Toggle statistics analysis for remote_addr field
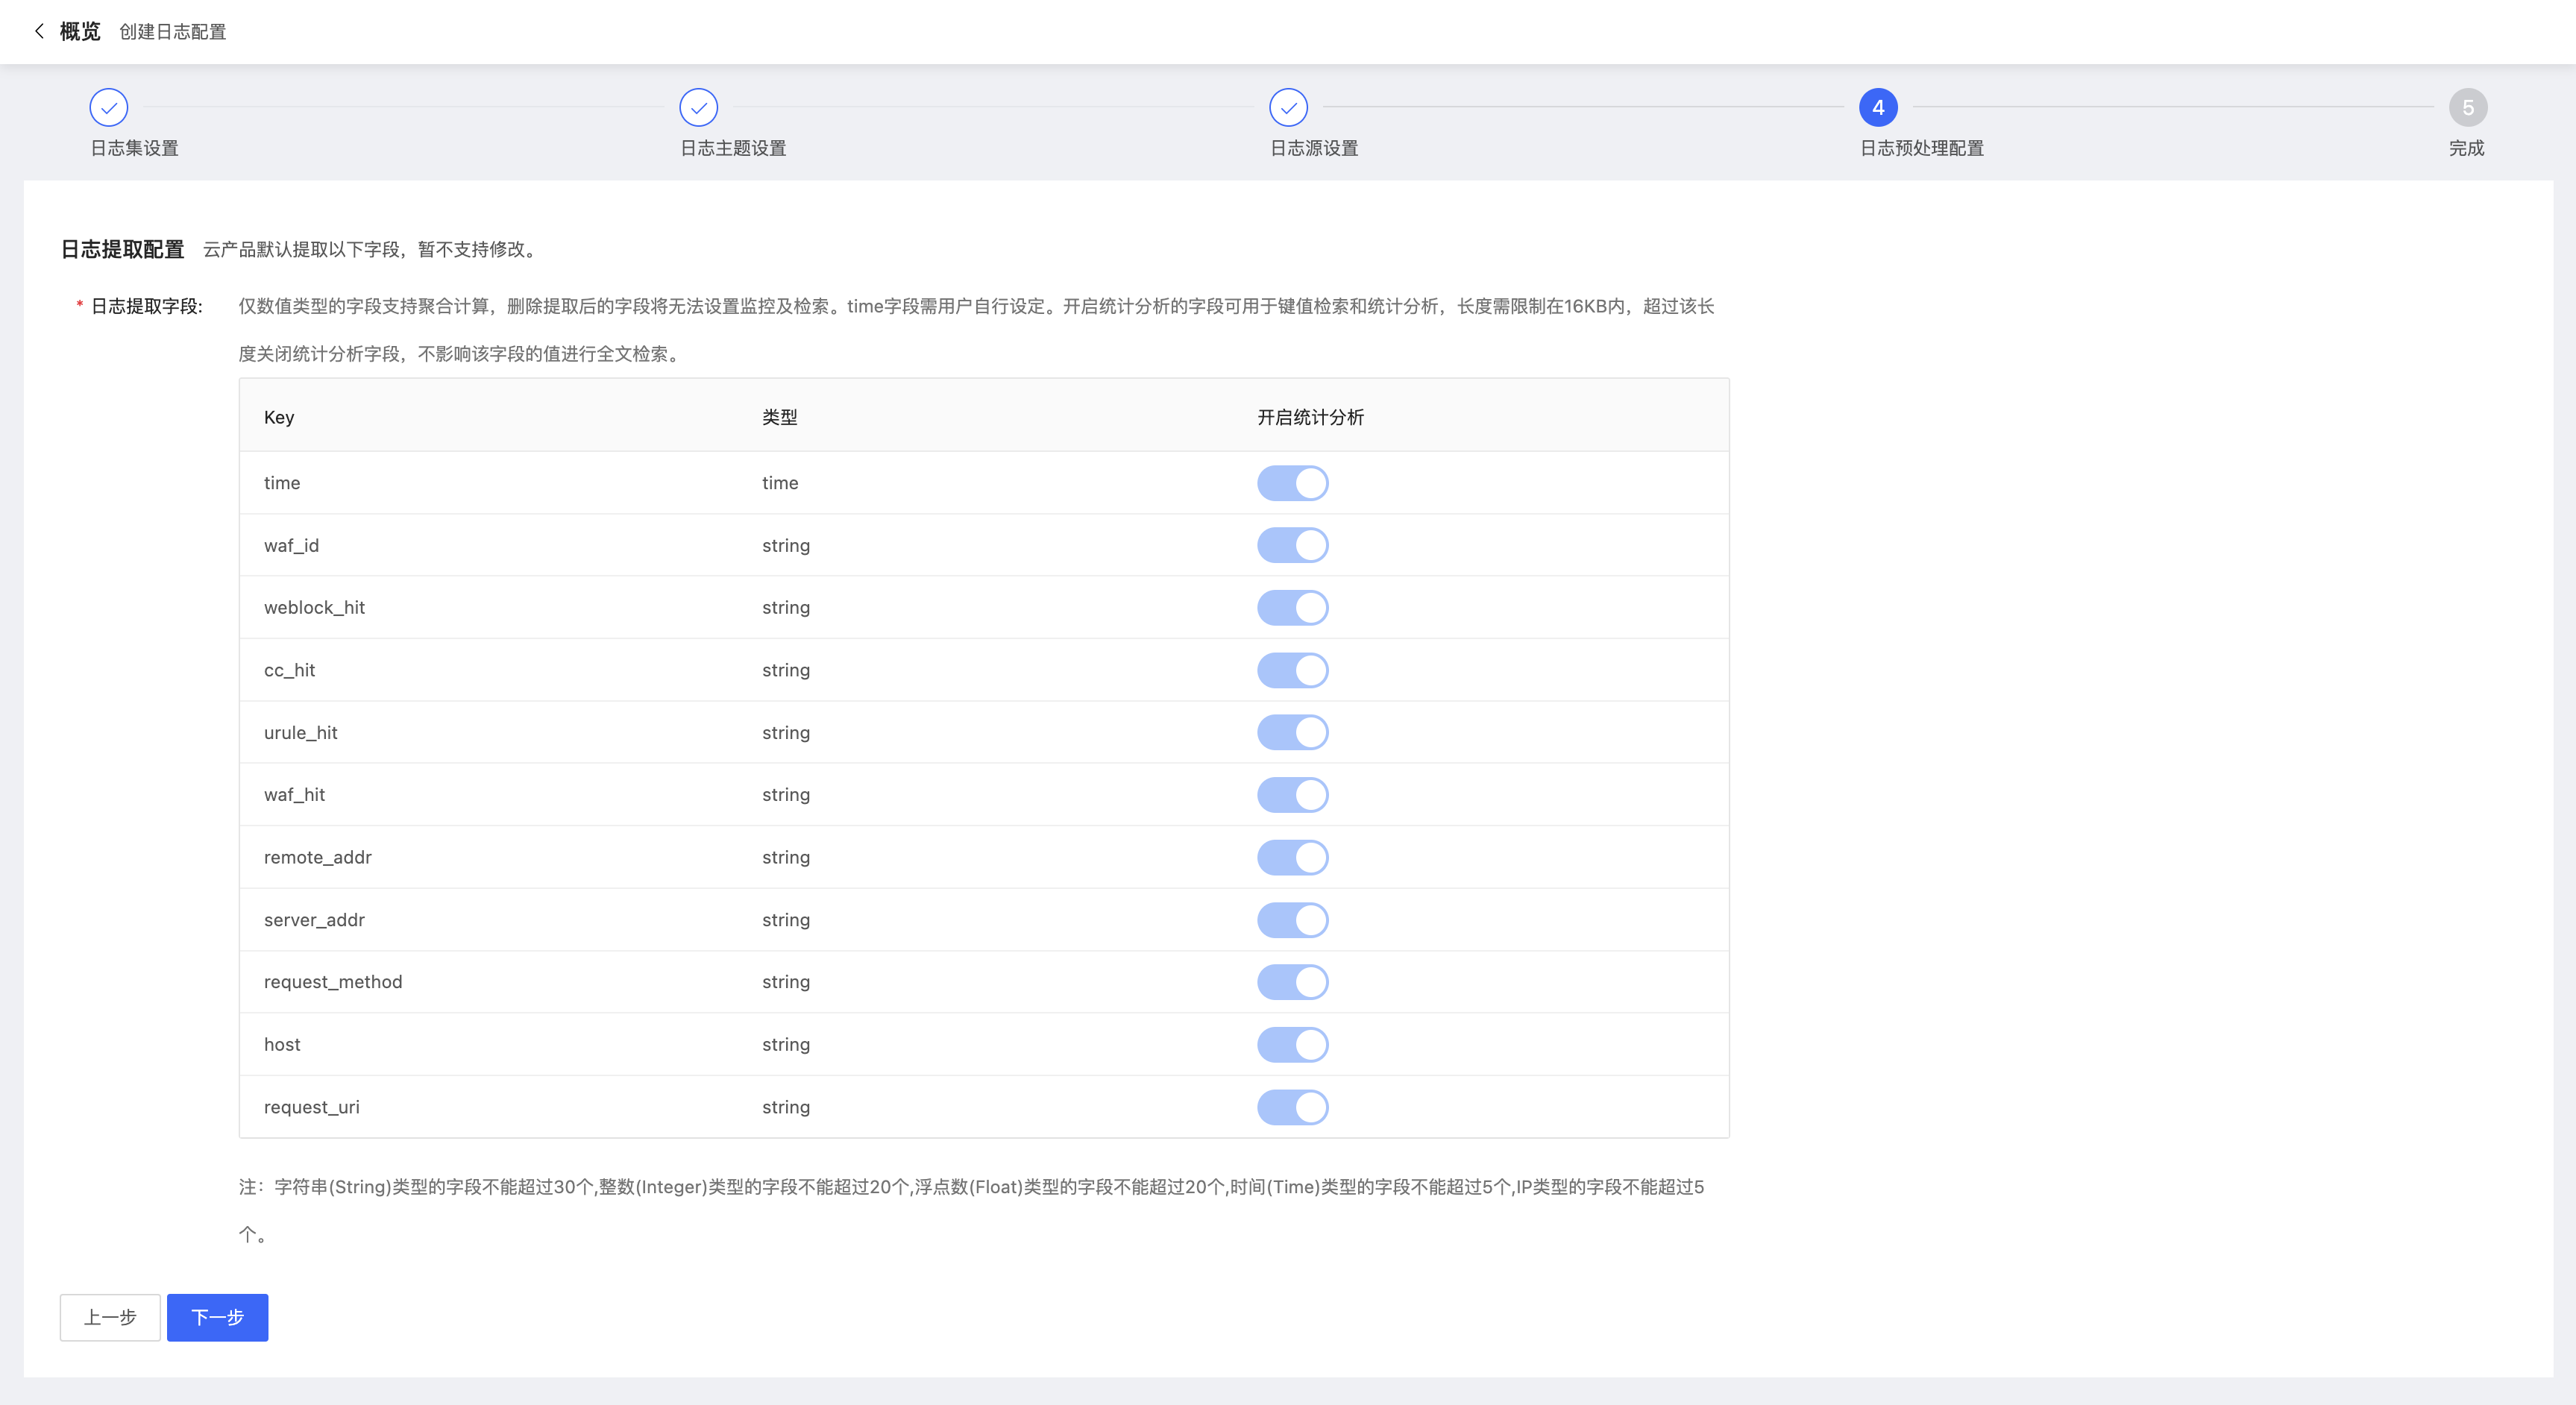The image size is (2576, 1405). [1292, 857]
